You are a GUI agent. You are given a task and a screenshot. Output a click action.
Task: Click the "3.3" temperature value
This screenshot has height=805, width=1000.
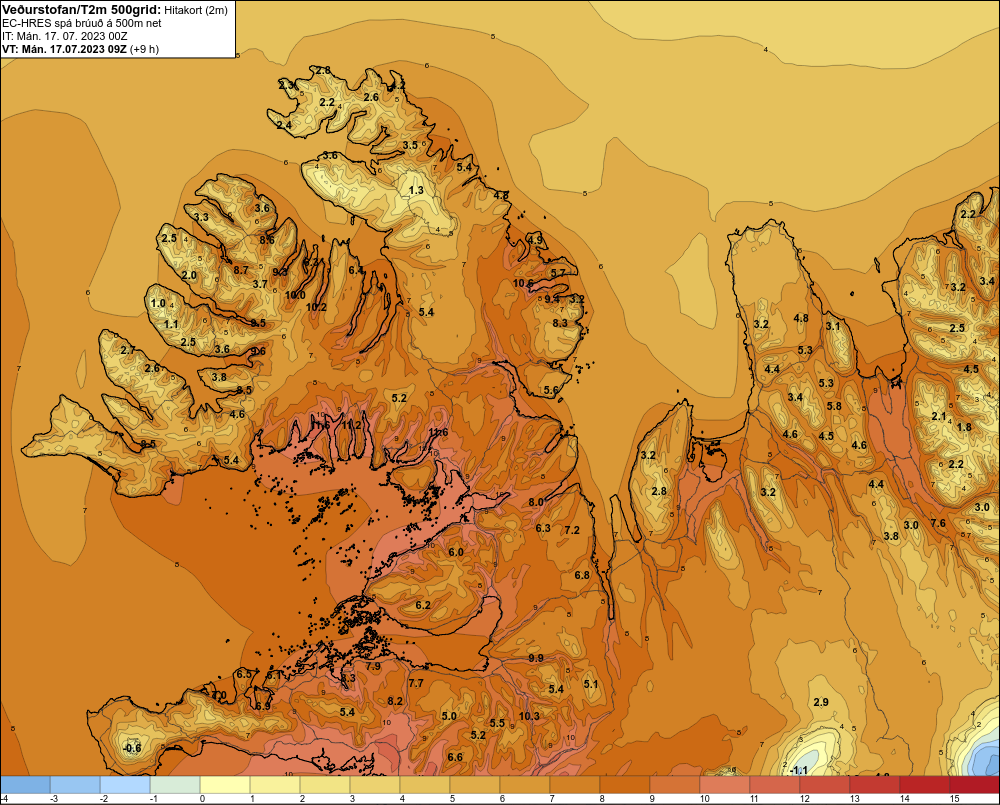click(x=201, y=217)
